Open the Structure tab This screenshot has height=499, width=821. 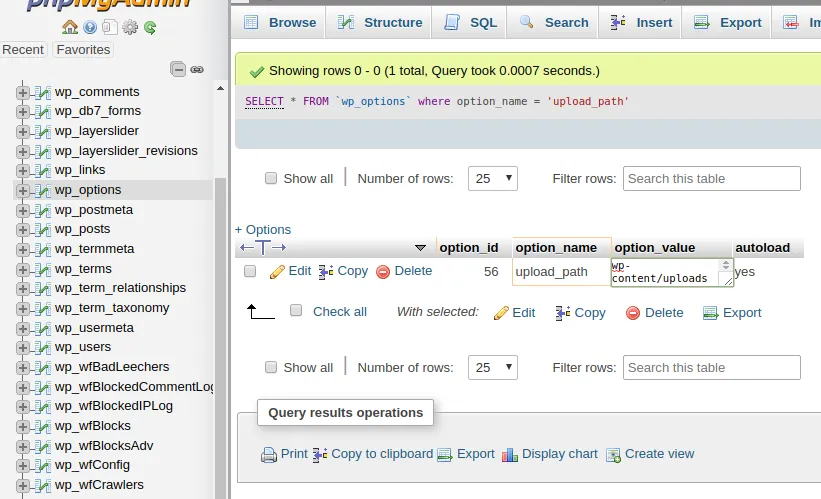379,23
